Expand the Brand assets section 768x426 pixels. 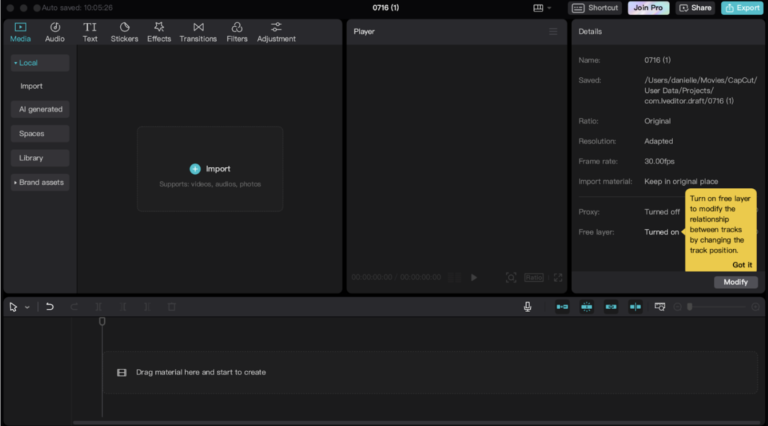[40, 182]
